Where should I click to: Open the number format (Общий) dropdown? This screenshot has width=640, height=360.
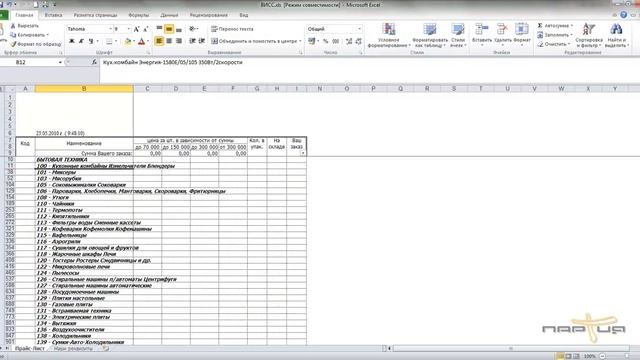(360, 29)
